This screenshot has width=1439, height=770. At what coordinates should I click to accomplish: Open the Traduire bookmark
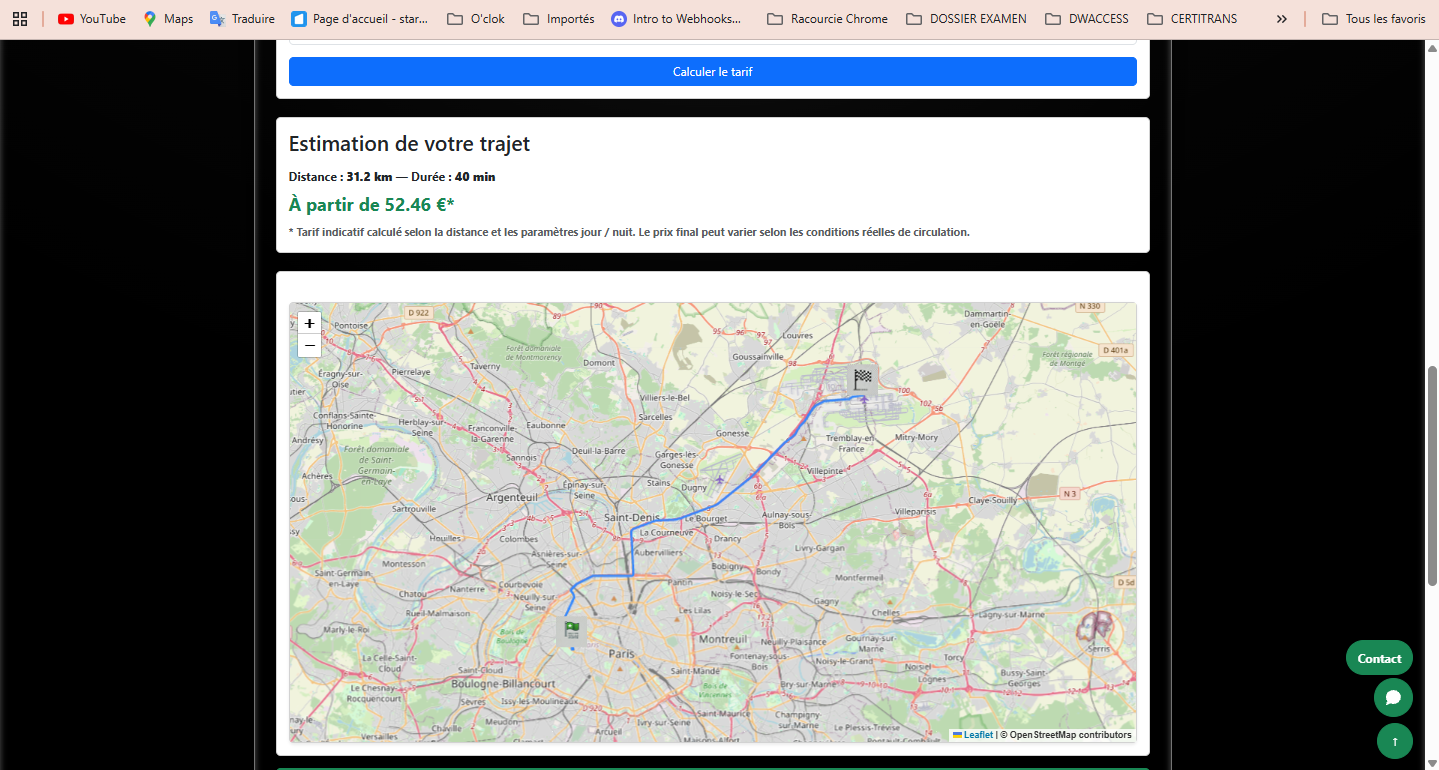tap(241, 18)
